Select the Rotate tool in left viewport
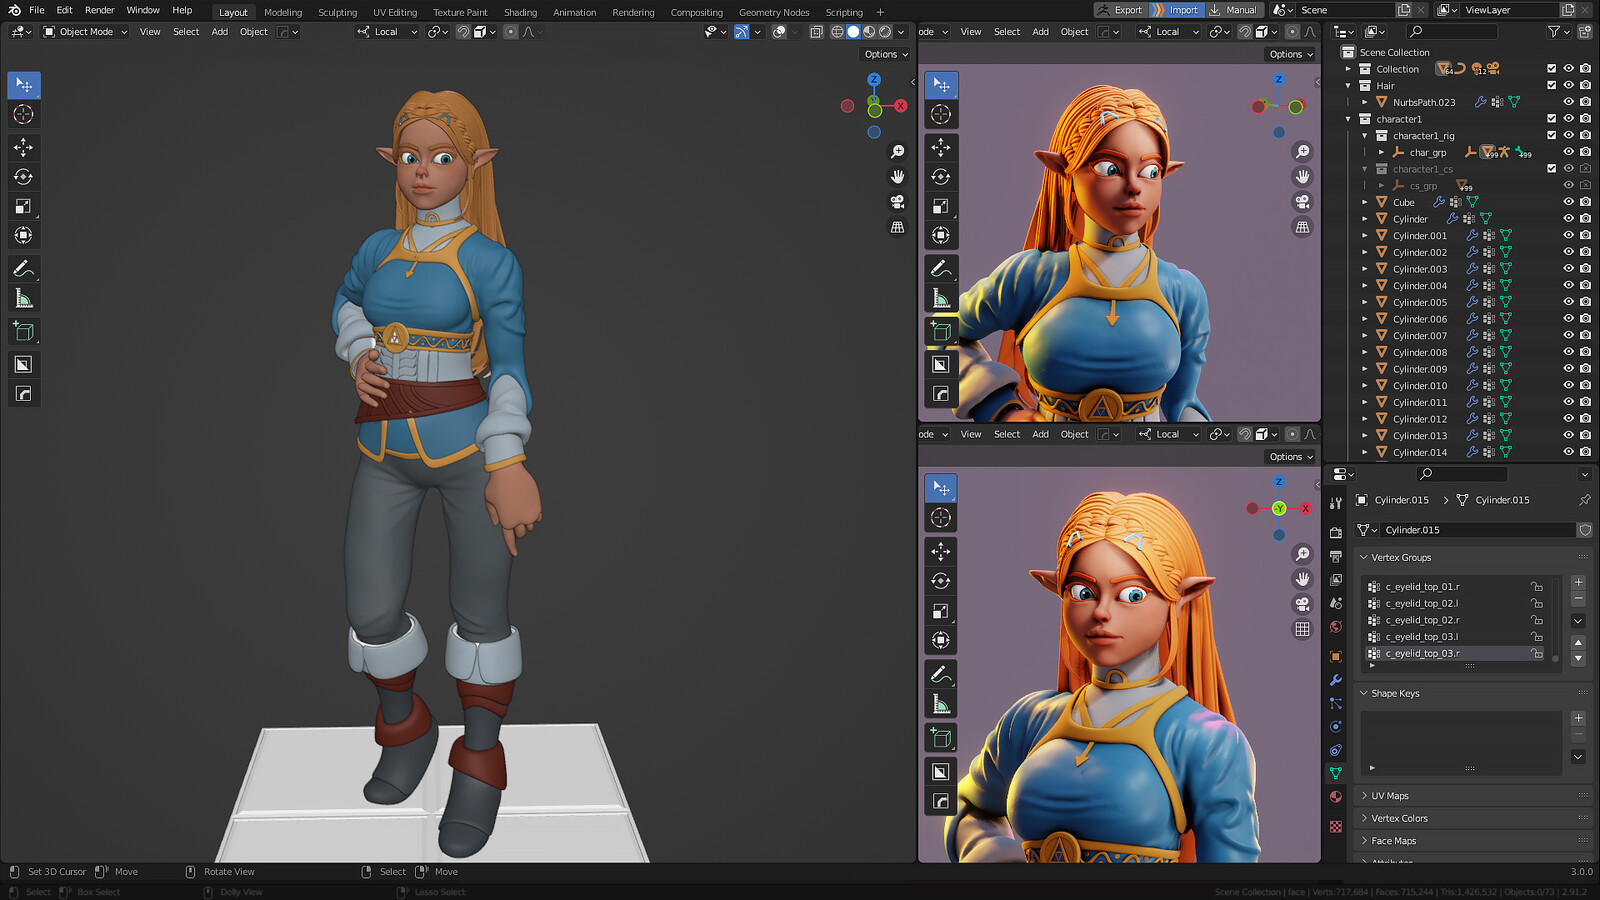Image resolution: width=1600 pixels, height=900 pixels. (x=24, y=177)
